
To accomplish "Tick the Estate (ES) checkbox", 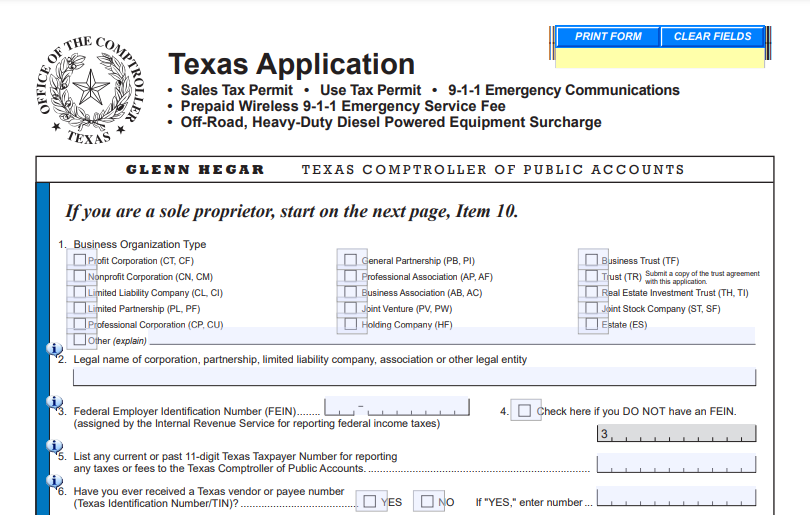I will [x=591, y=323].
